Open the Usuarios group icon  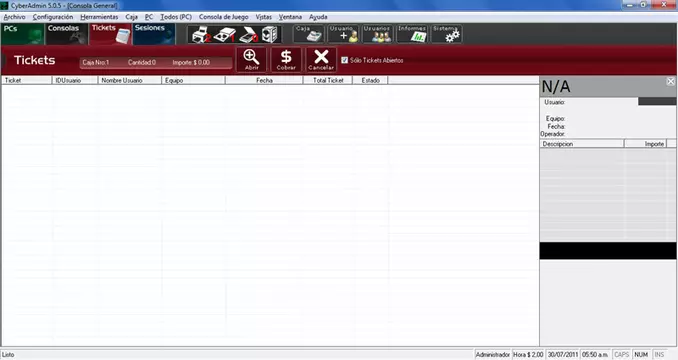(377, 34)
